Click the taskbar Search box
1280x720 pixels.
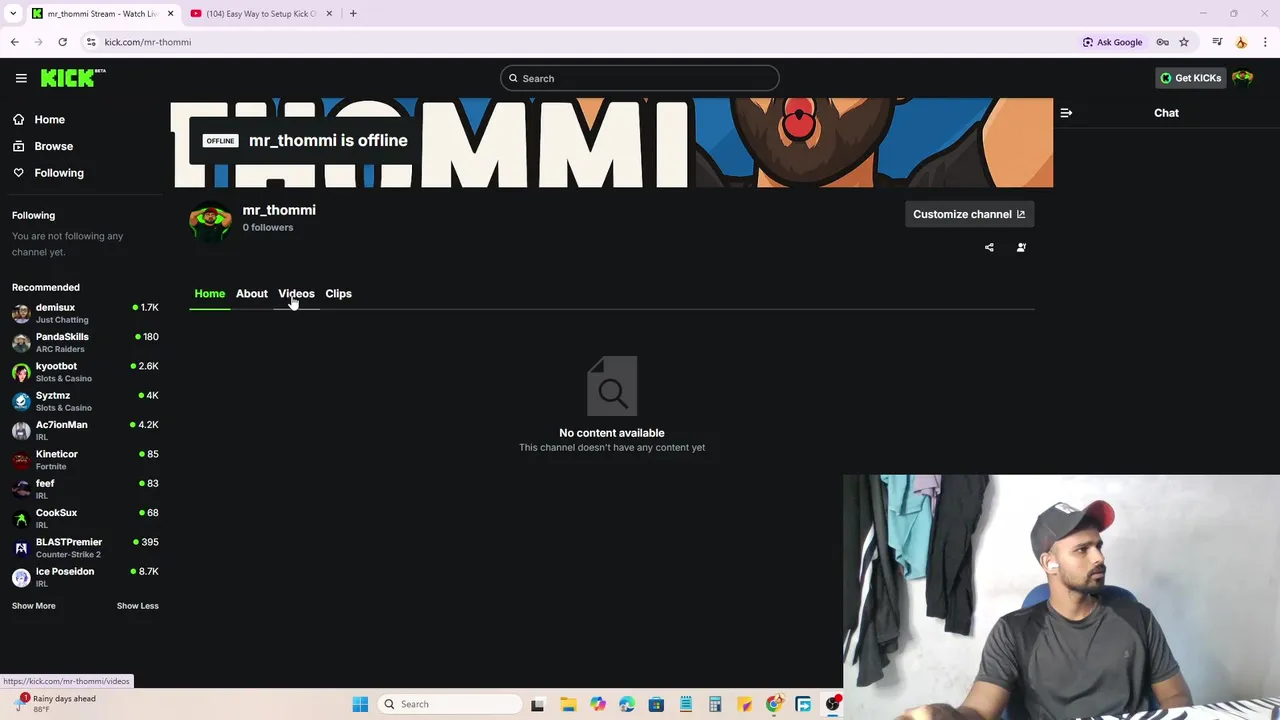[450, 704]
